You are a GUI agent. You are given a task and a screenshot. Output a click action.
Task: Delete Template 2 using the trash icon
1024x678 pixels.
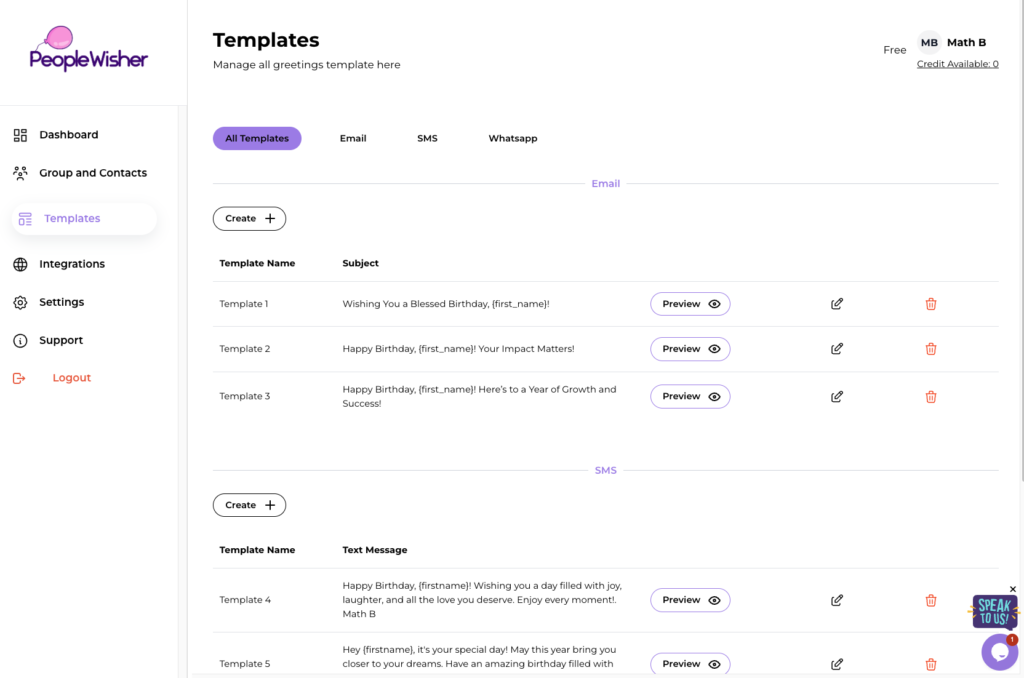point(931,349)
